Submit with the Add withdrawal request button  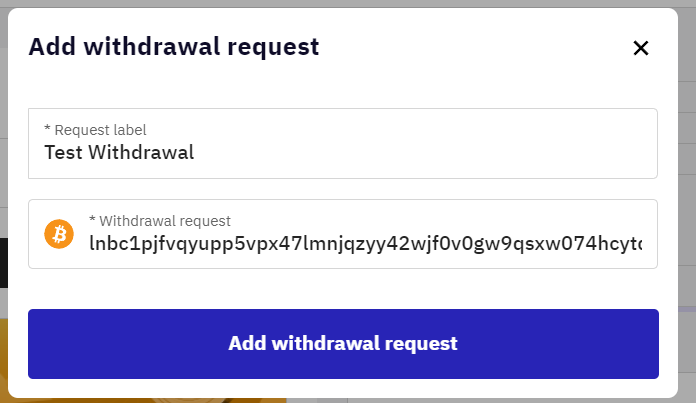(343, 344)
